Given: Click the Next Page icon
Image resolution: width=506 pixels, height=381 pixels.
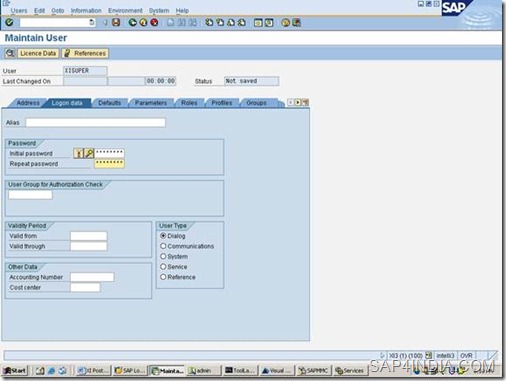Looking at the screenshot, I should 231,22.
